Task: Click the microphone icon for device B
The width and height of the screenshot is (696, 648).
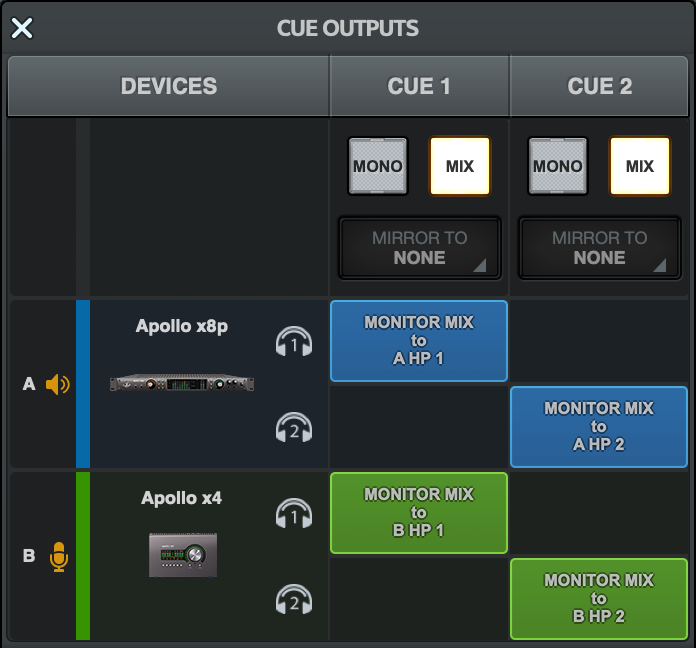Action: [59, 557]
